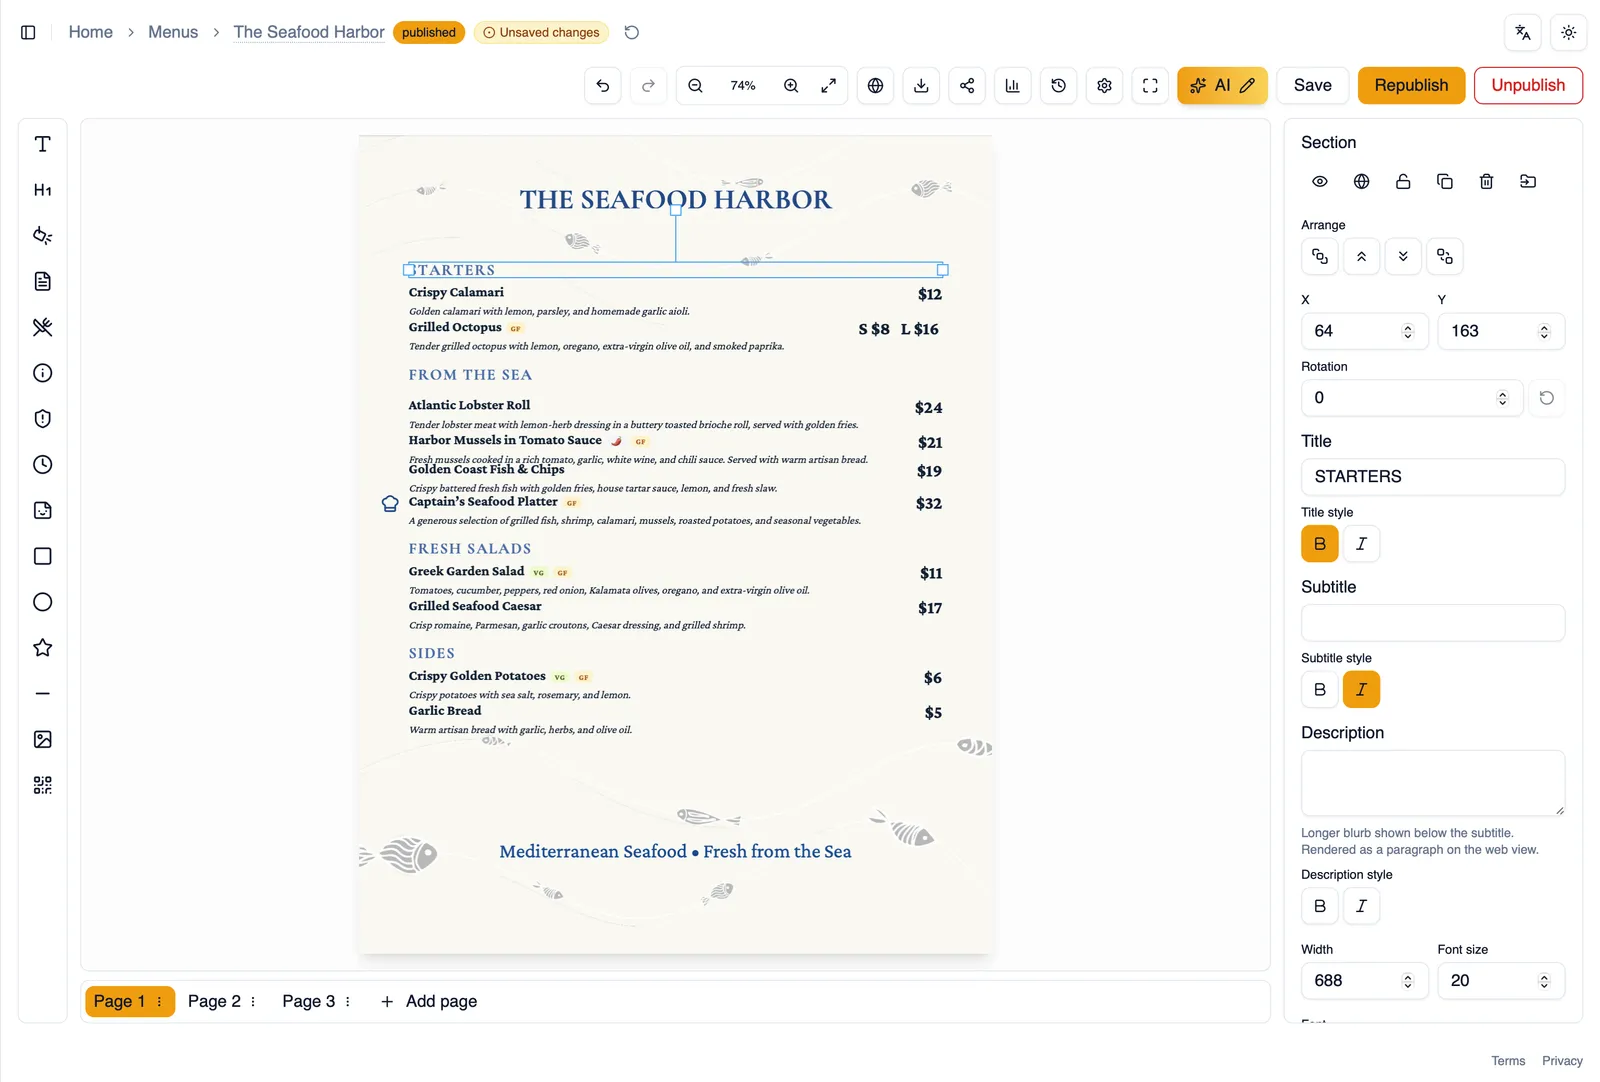This screenshot has width=1600, height=1082.
Task: Open the language translation menu
Action: [x=1522, y=33]
